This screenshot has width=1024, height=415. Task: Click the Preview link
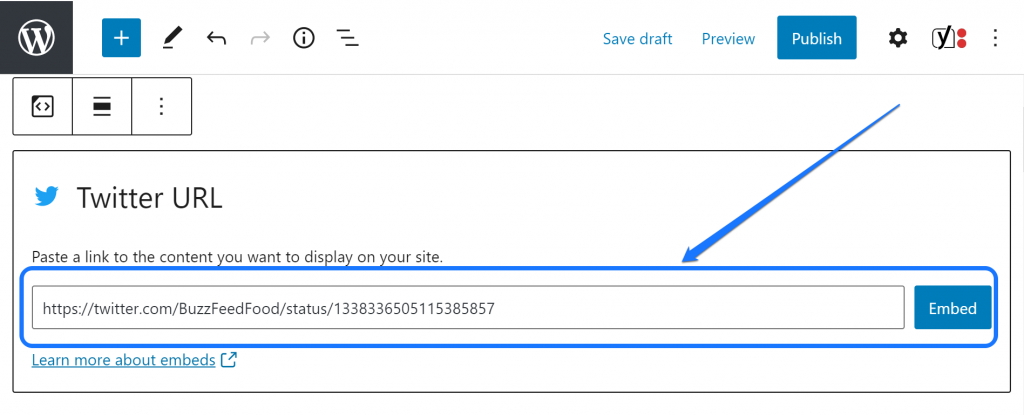click(x=728, y=39)
